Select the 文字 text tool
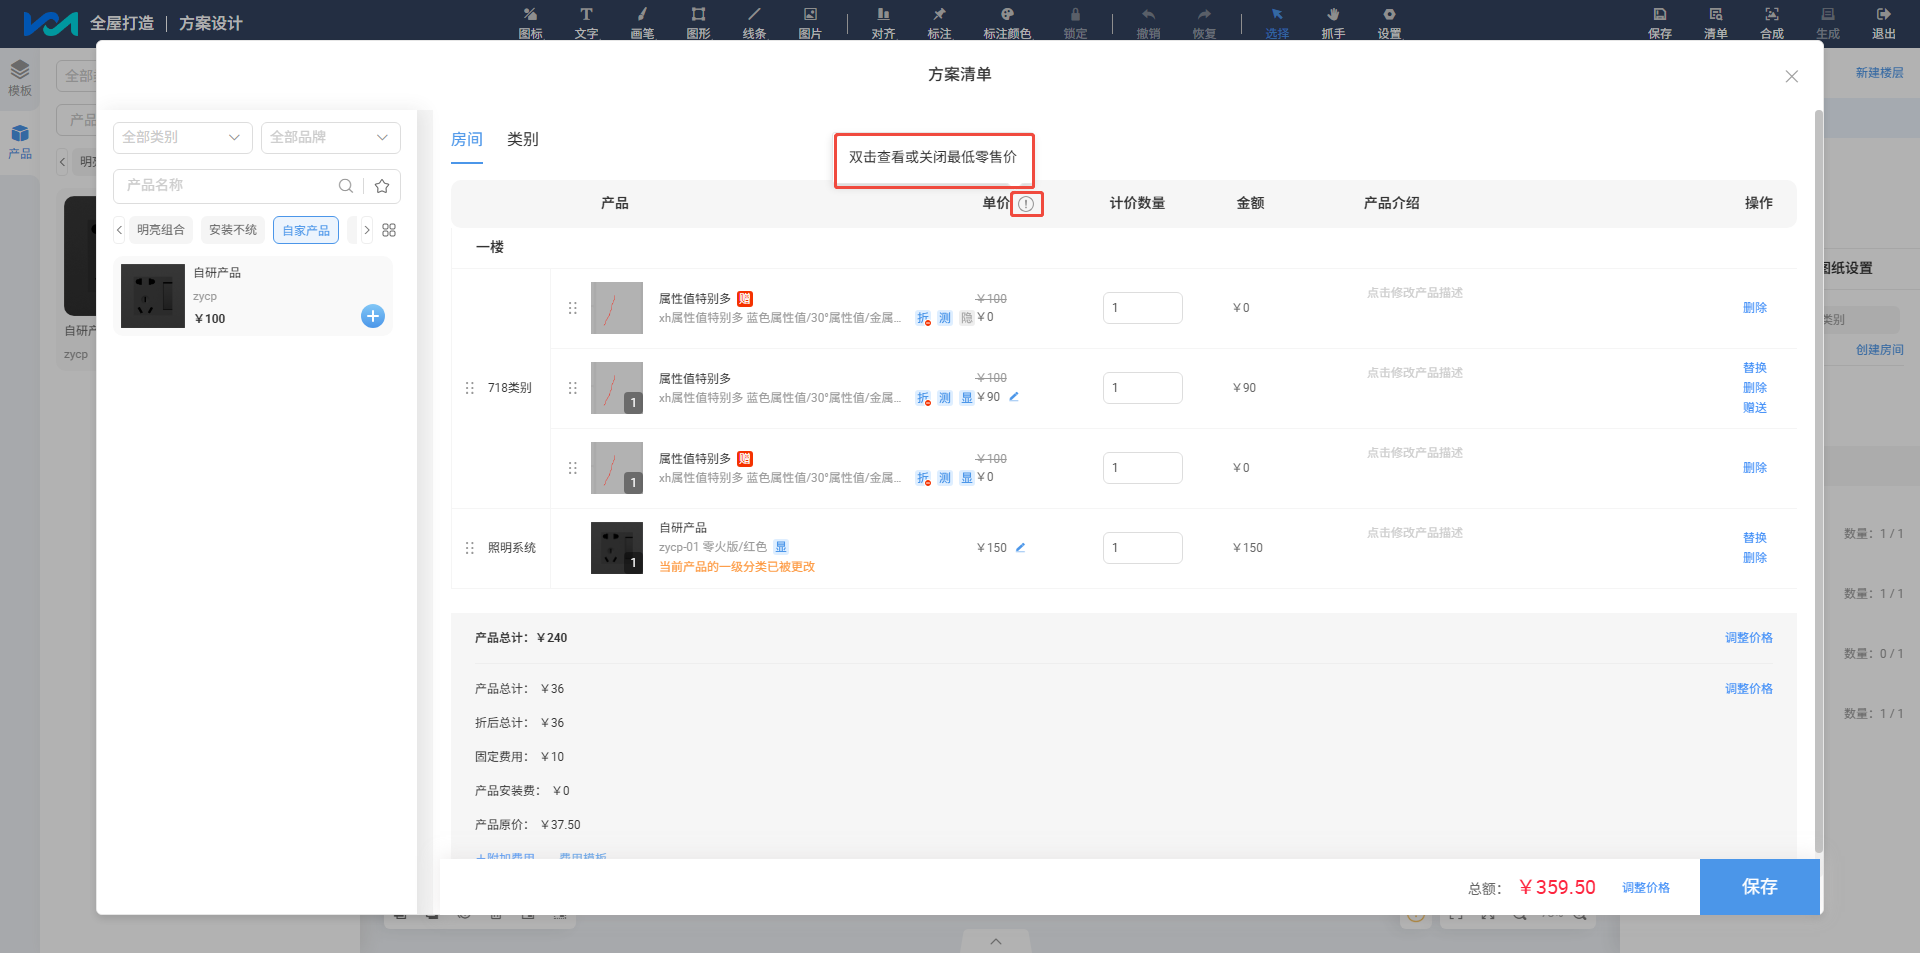The height and width of the screenshot is (953, 1920). (586, 22)
